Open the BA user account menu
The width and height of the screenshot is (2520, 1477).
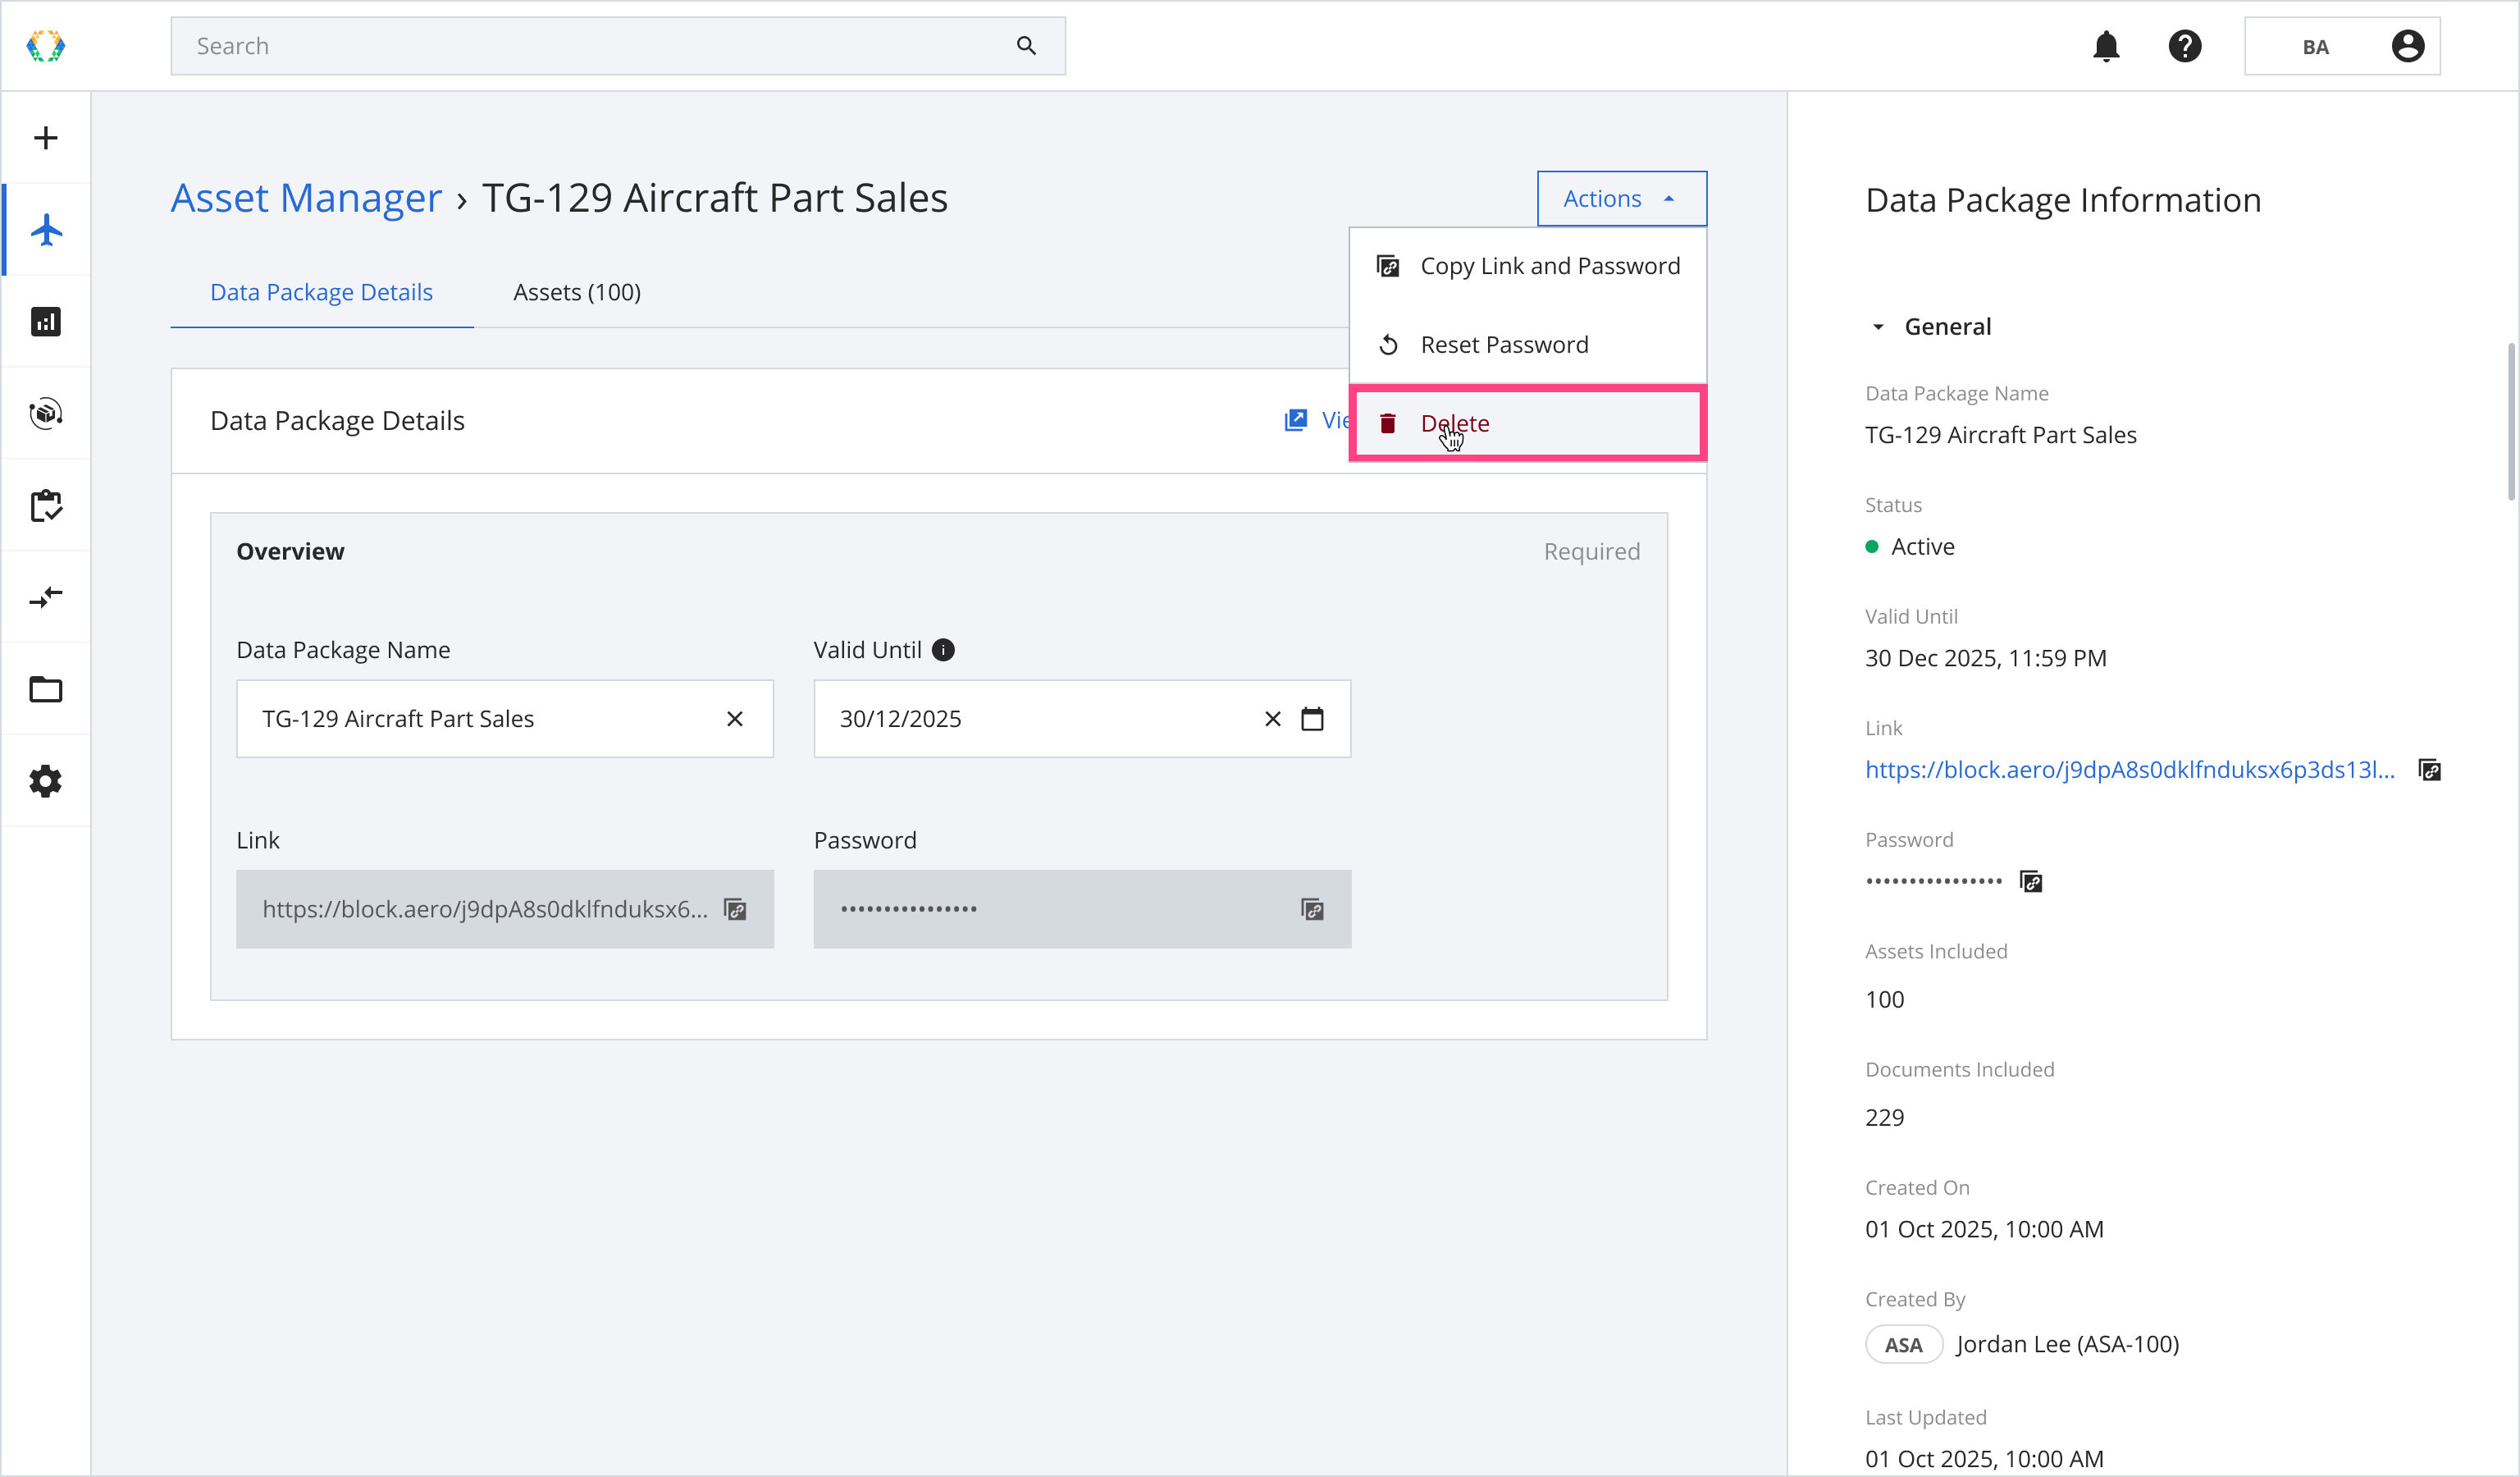click(2341, 46)
